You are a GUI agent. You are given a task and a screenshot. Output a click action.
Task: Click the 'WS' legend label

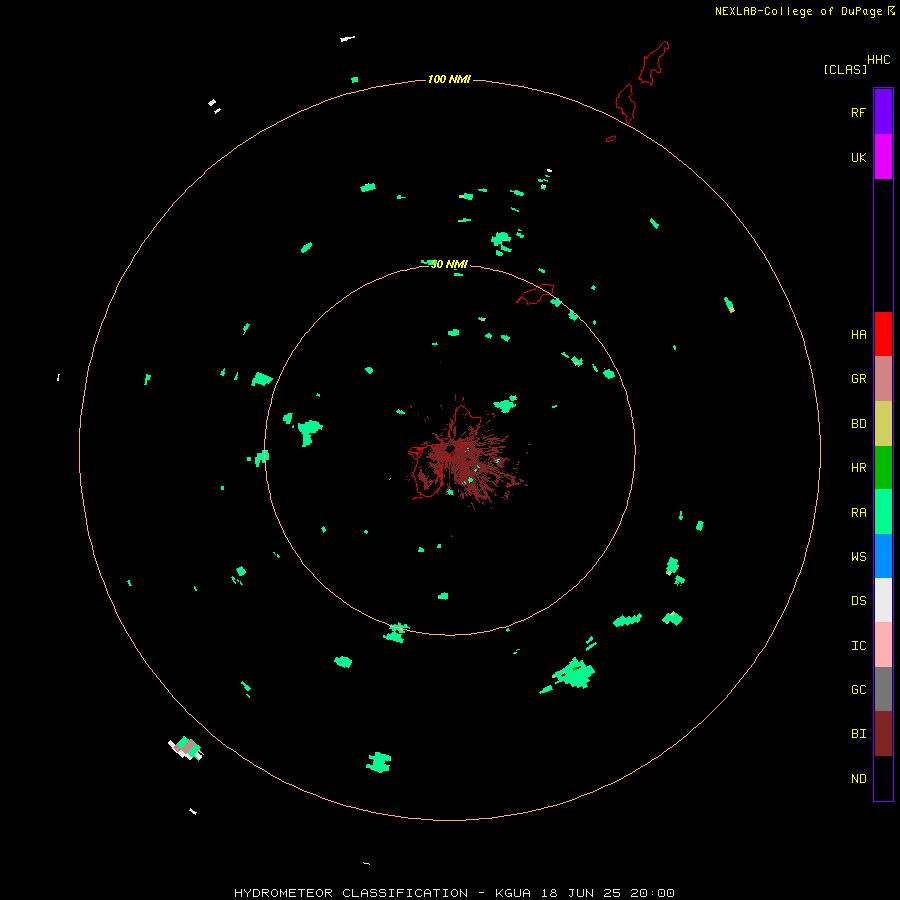858,556
